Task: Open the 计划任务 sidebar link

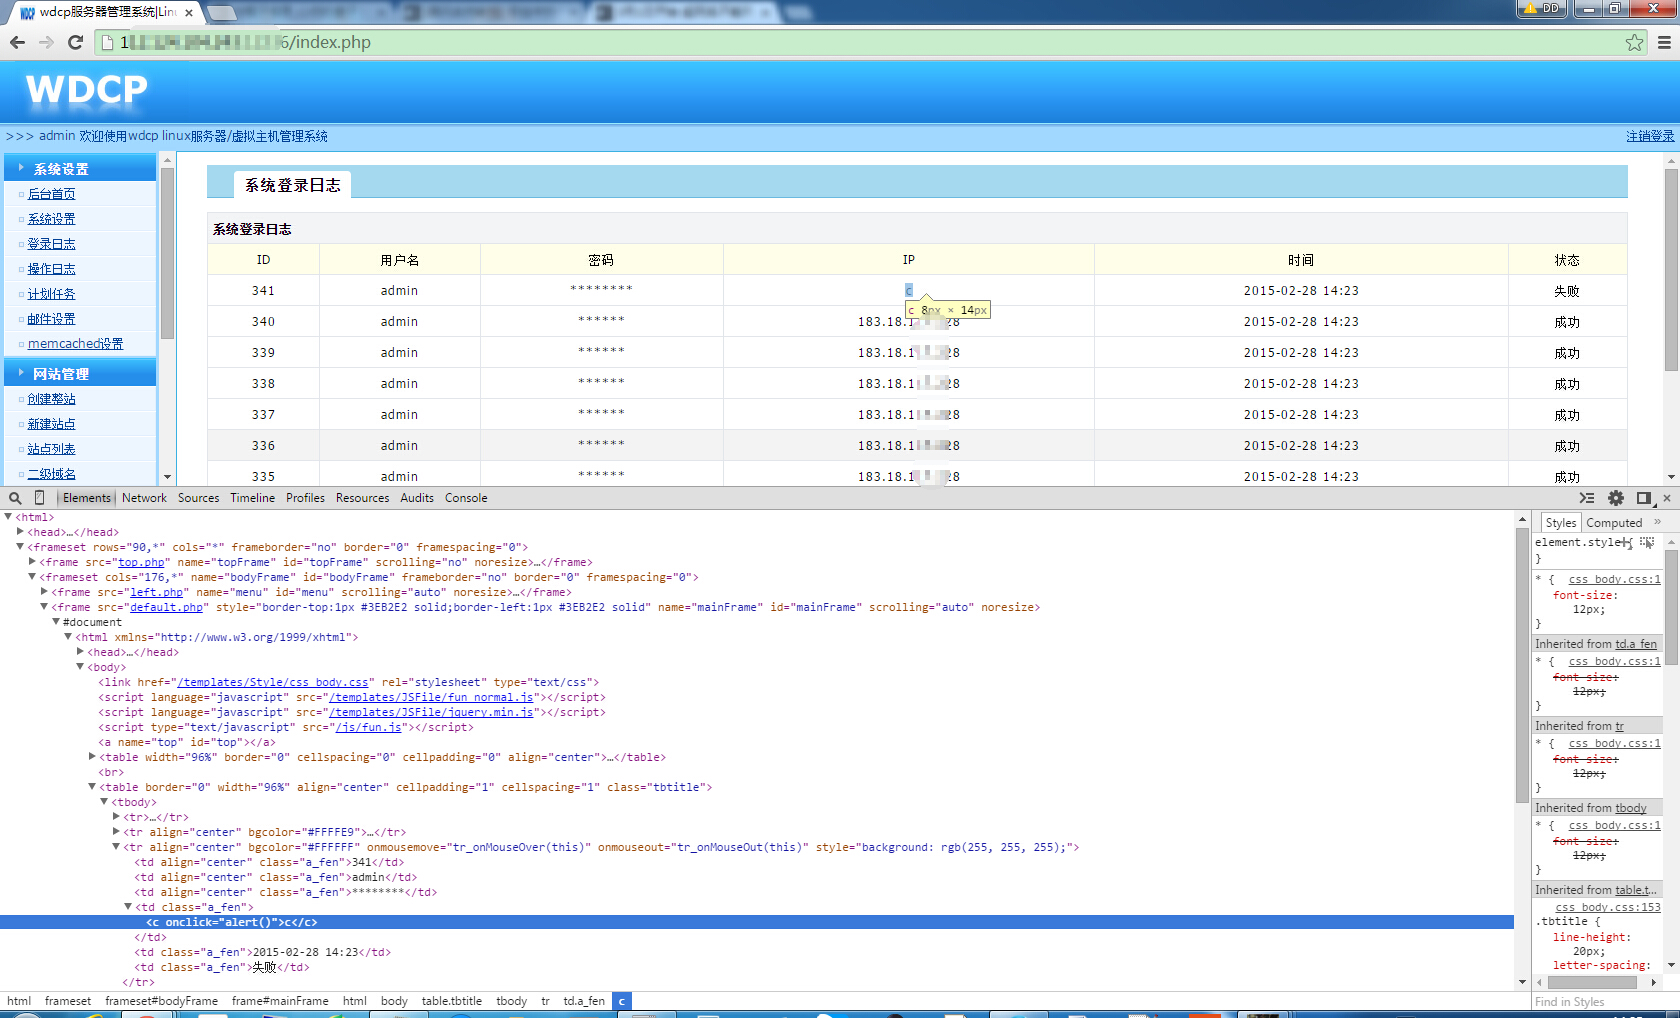Action: pyautogui.click(x=51, y=294)
